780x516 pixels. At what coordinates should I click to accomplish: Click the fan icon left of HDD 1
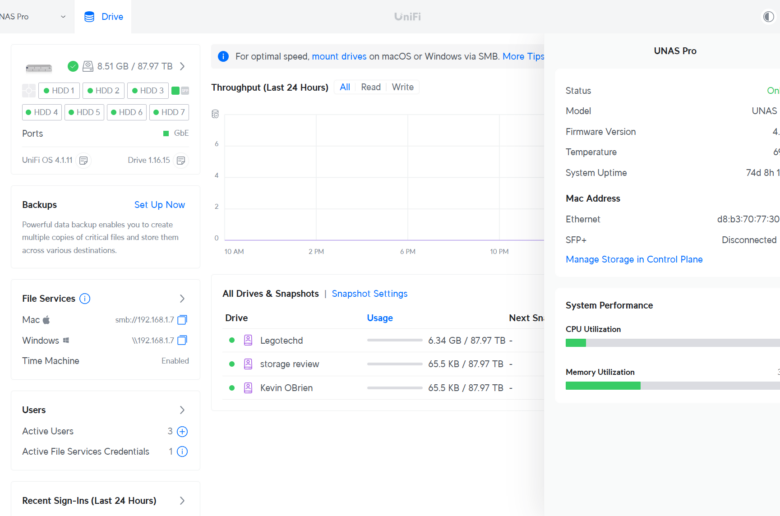29,91
